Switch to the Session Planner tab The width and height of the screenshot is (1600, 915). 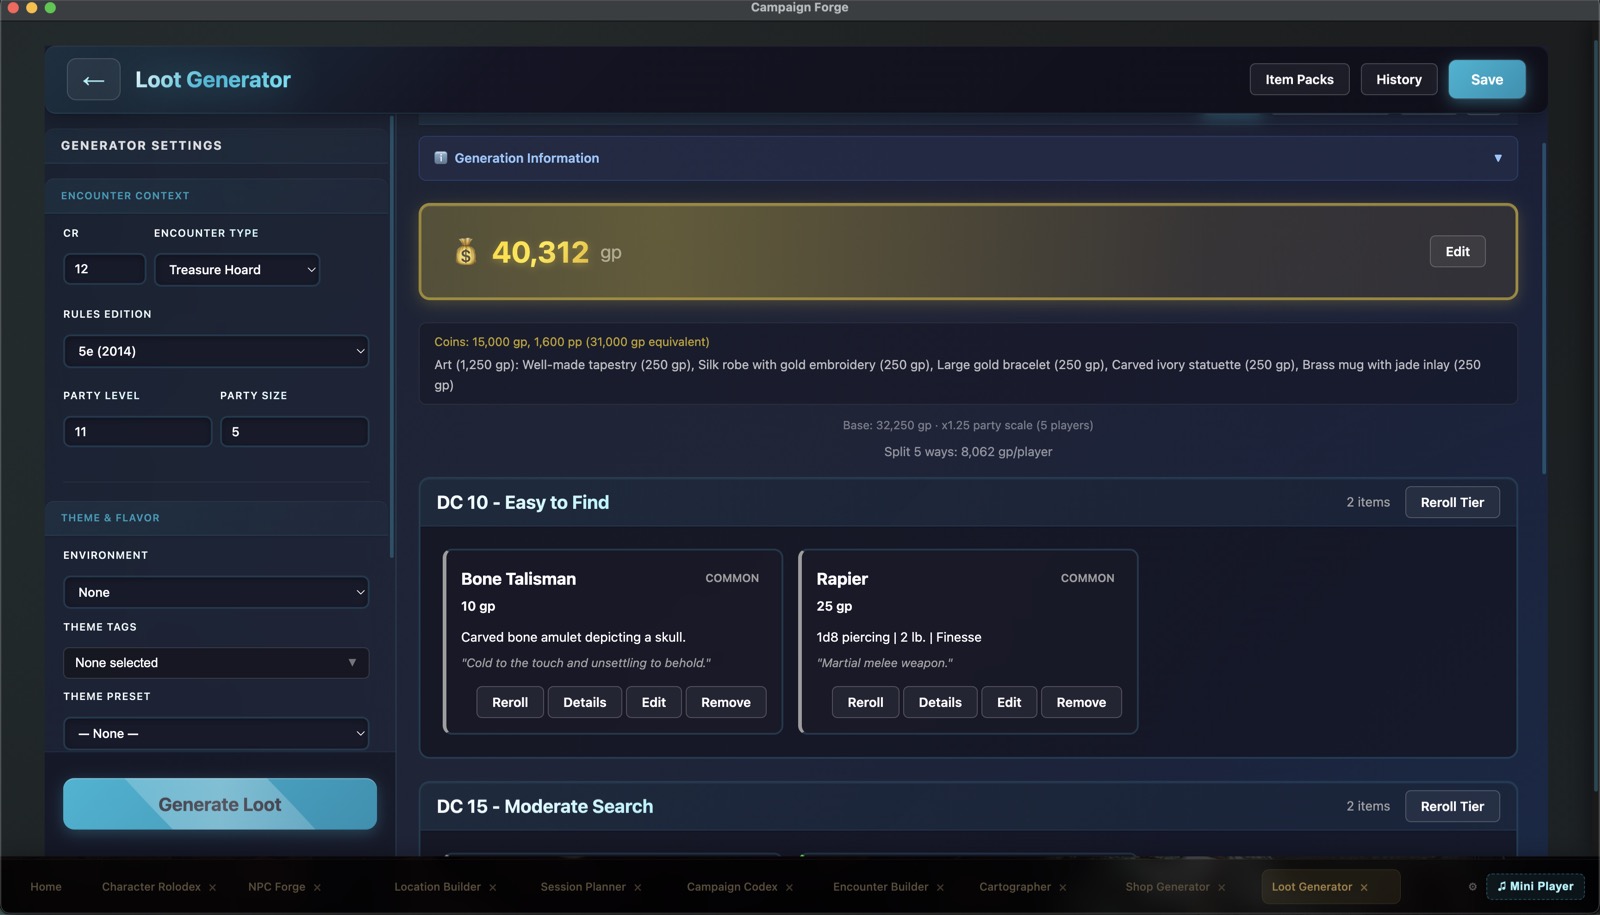(x=583, y=887)
